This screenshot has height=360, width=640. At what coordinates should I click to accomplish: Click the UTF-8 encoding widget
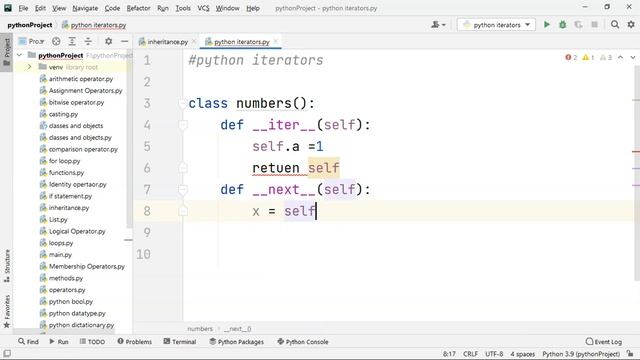494,354
